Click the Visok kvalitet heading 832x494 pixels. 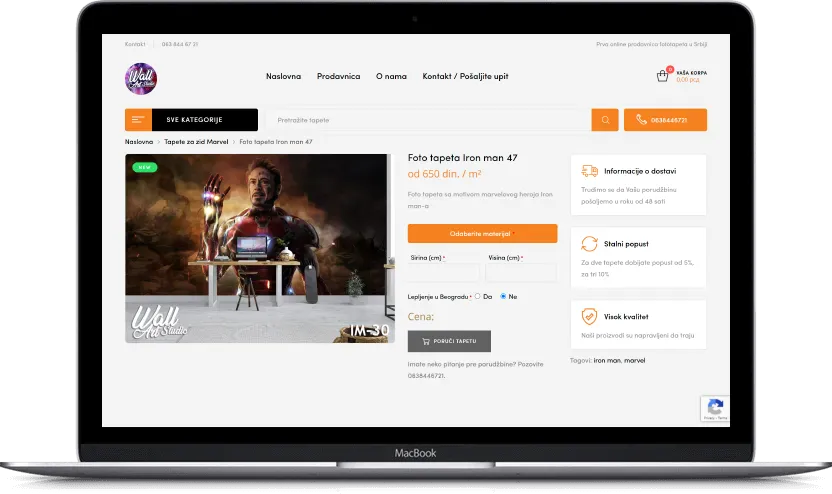click(626, 317)
